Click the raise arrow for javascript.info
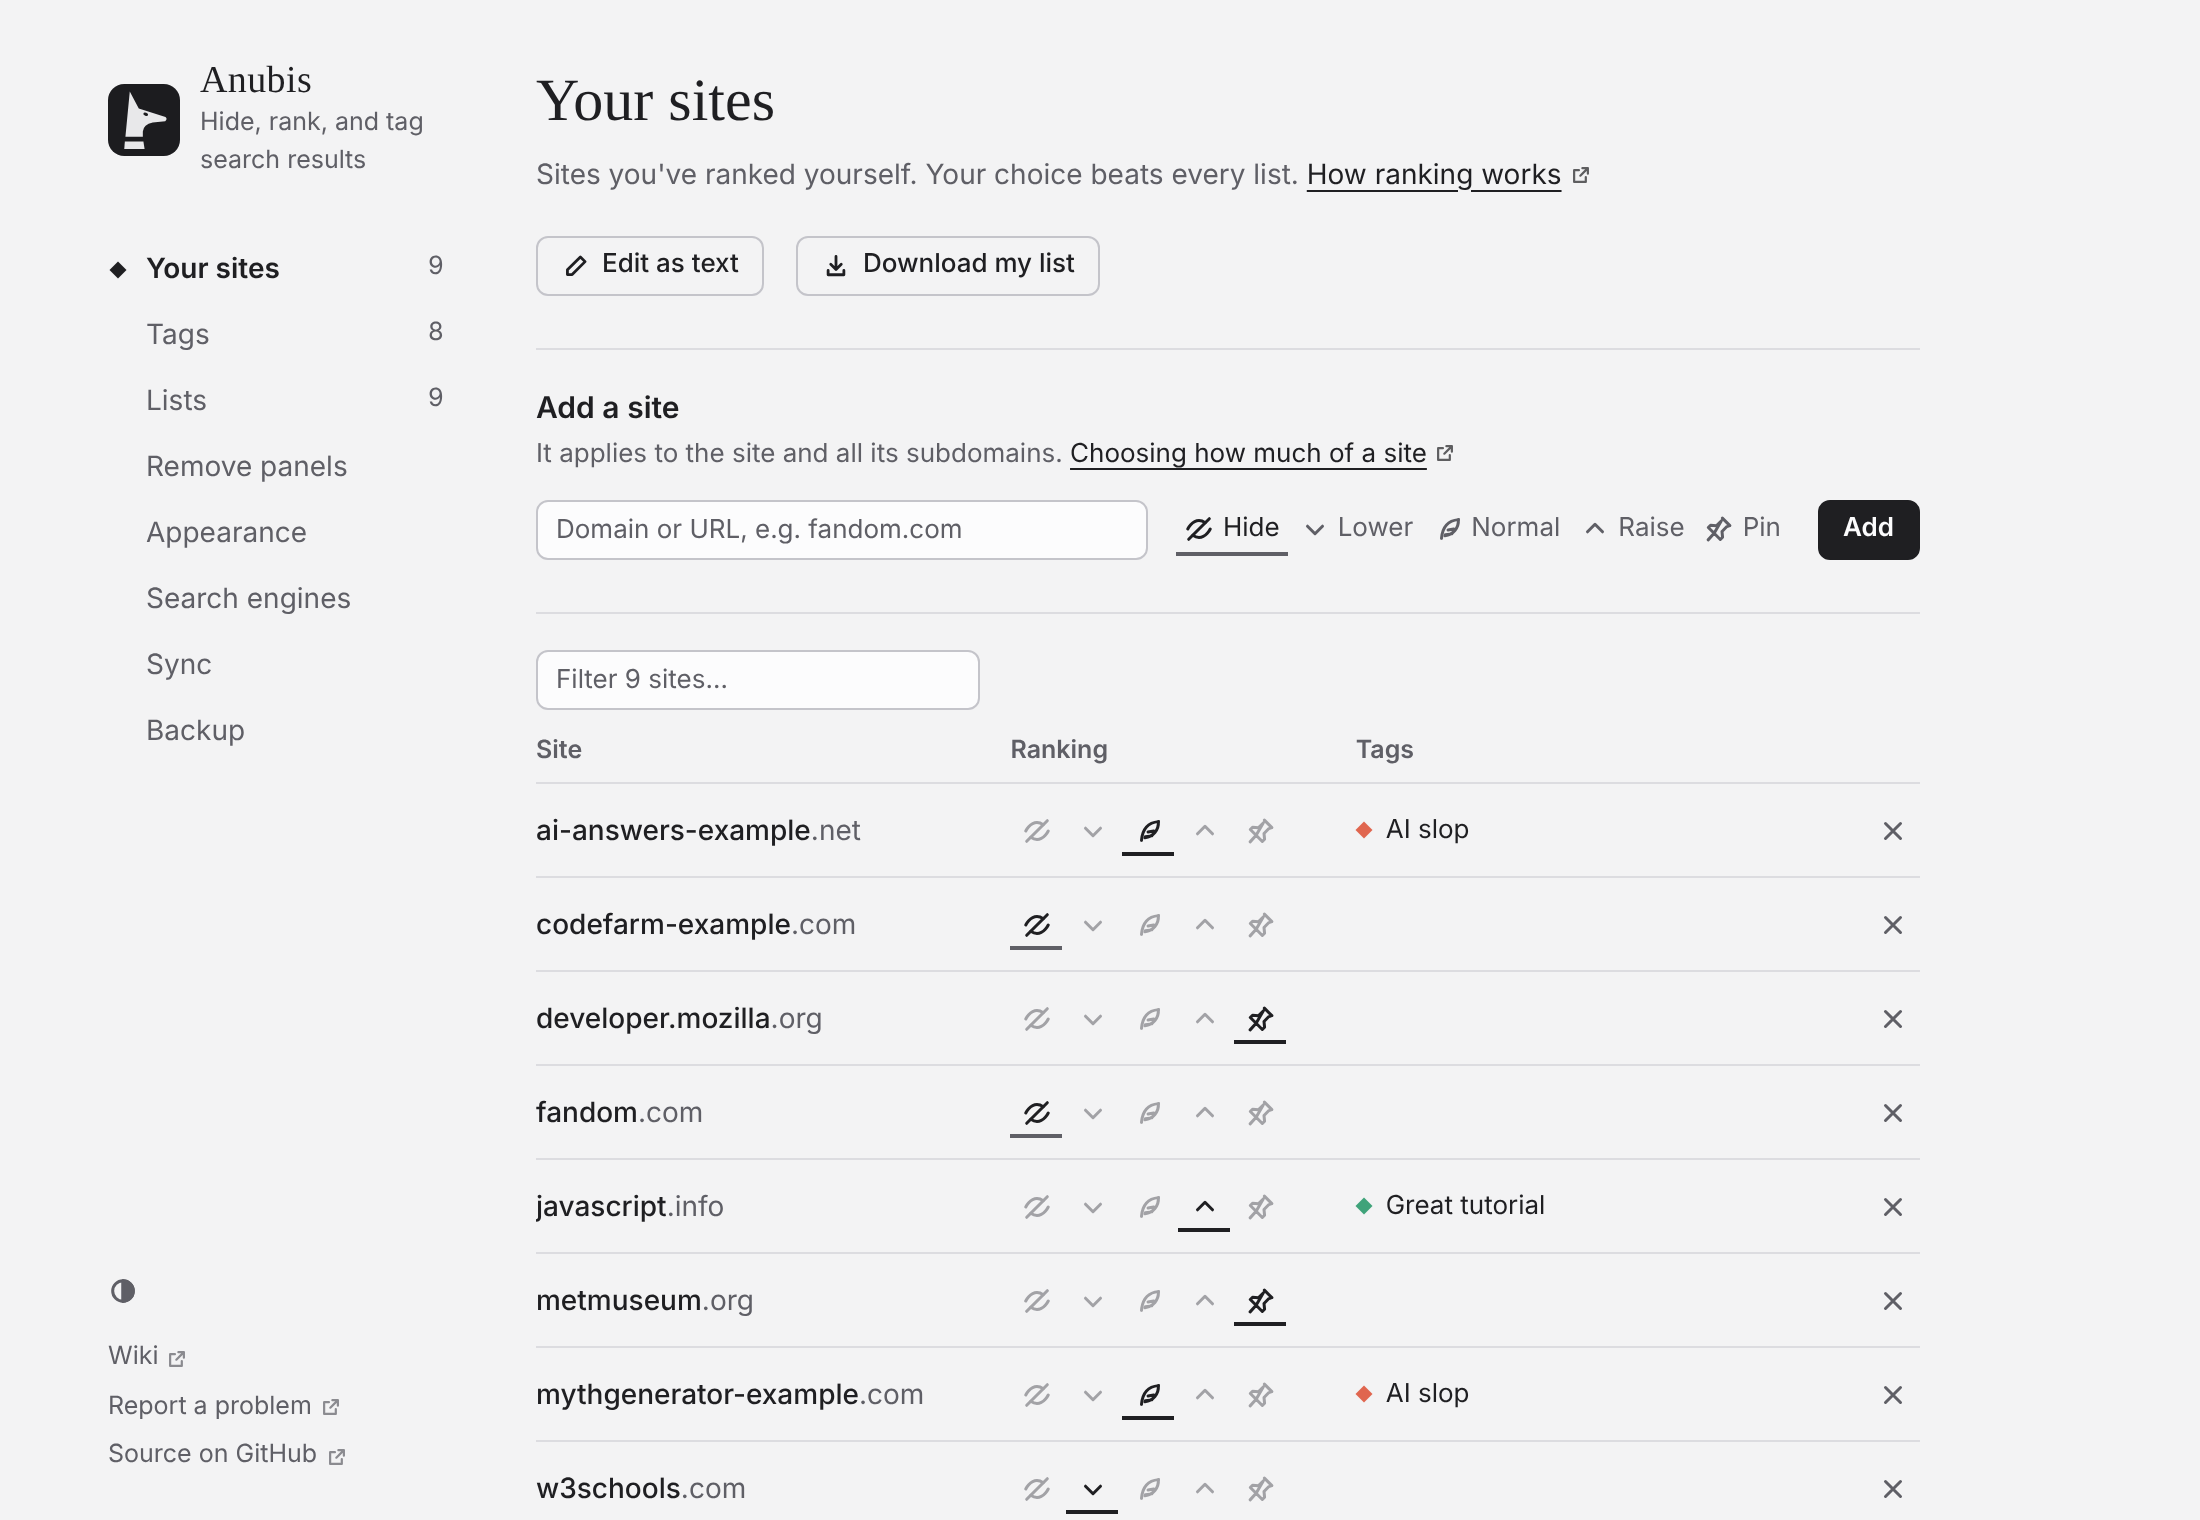 tap(1204, 1207)
